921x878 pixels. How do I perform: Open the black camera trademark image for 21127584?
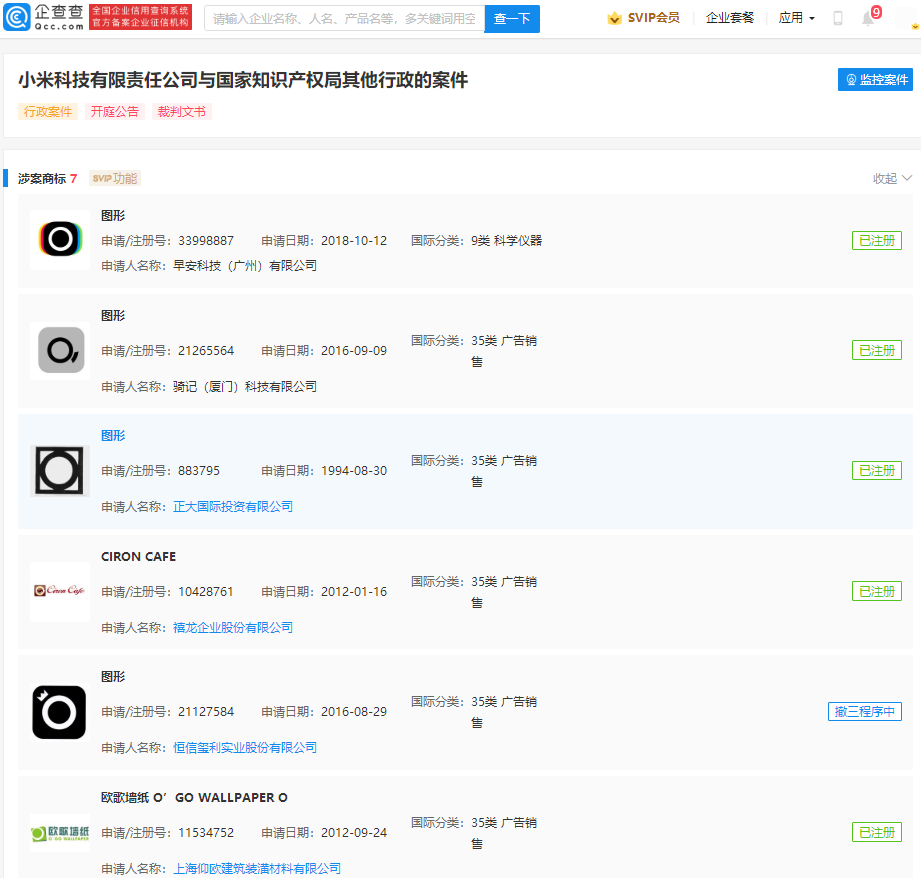coord(59,712)
